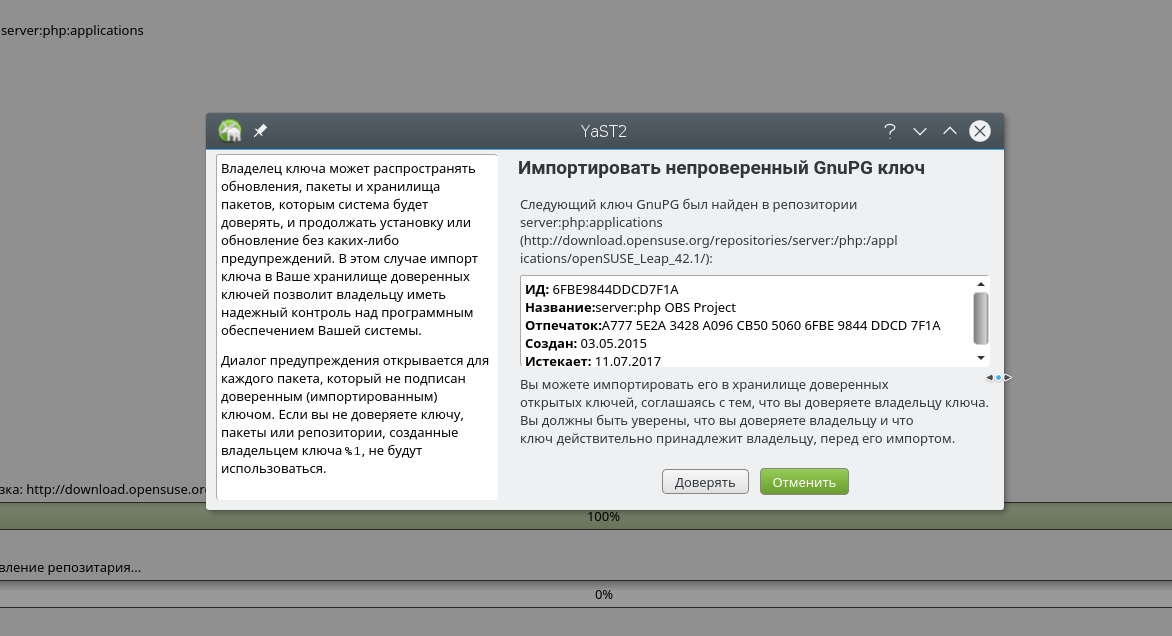This screenshot has height=636, width=1172.
Task: Click the Отпечаток fingerprint line
Action: tap(732, 325)
